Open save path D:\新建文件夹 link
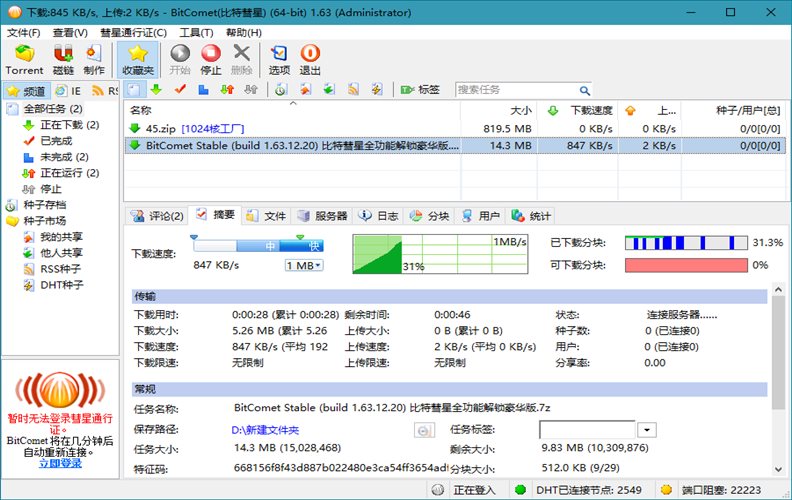Viewport: 792px width, 500px height. 265,430
